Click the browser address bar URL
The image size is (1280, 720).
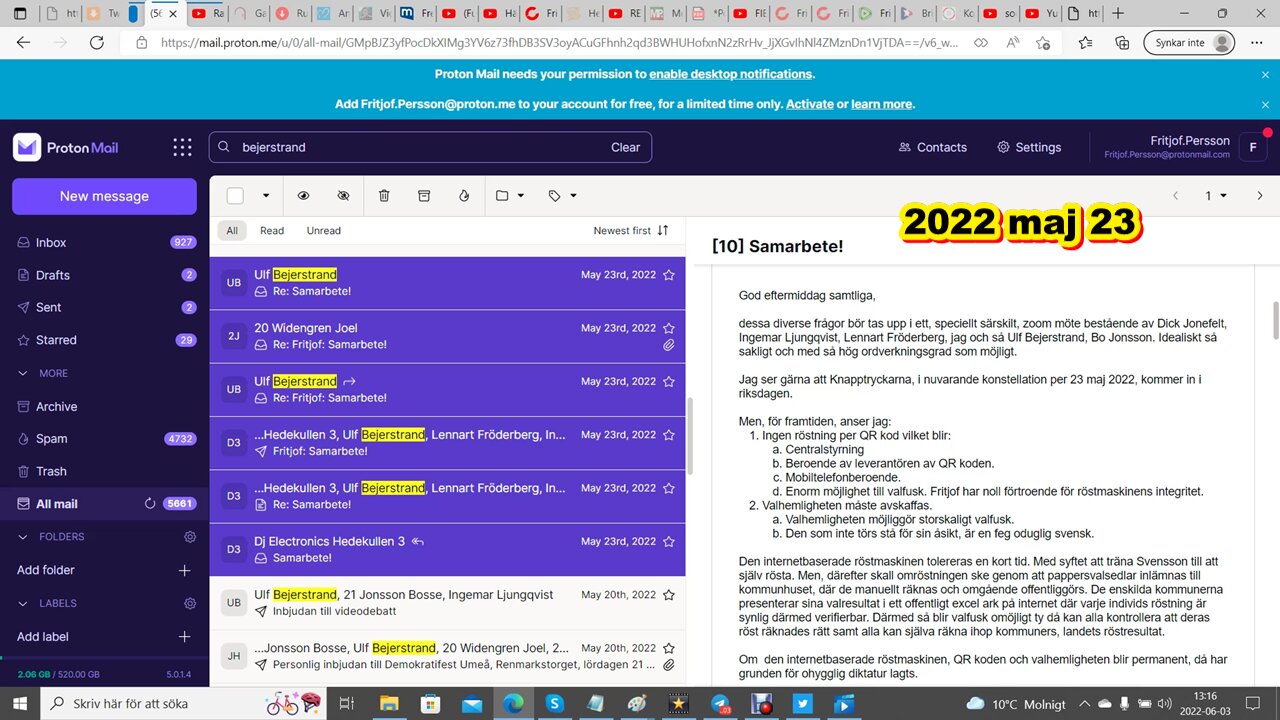click(x=560, y=43)
